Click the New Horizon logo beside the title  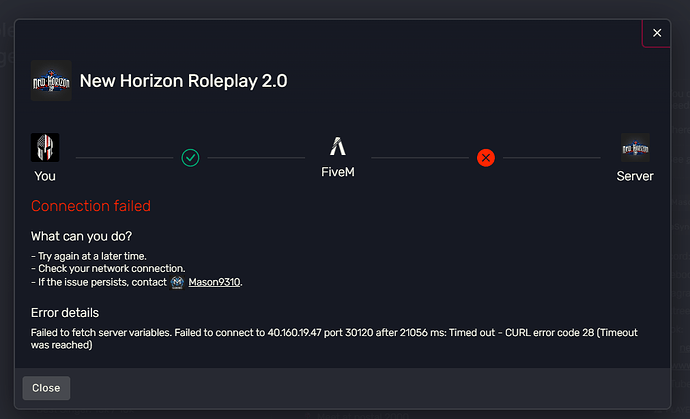51,81
